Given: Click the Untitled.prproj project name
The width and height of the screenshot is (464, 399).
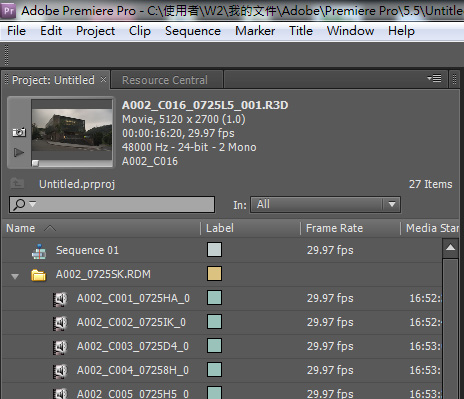Looking at the screenshot, I should 77,184.
